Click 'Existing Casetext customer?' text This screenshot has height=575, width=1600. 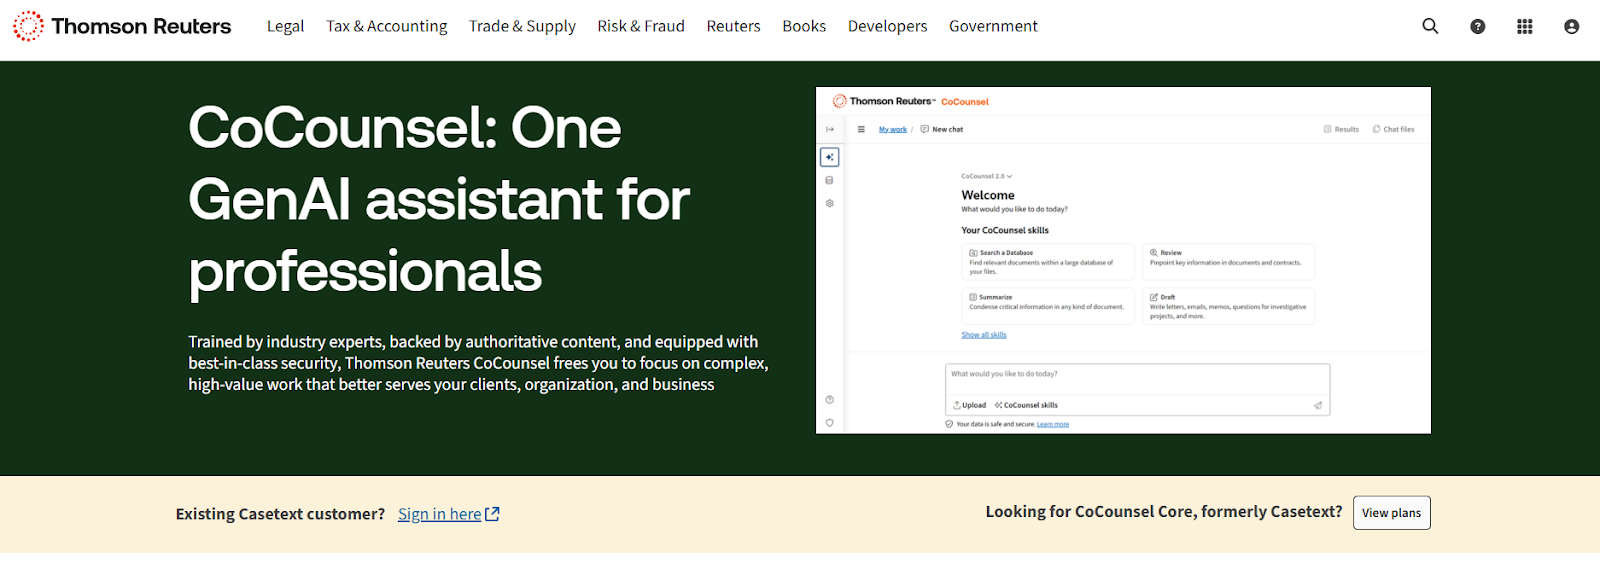(x=280, y=514)
